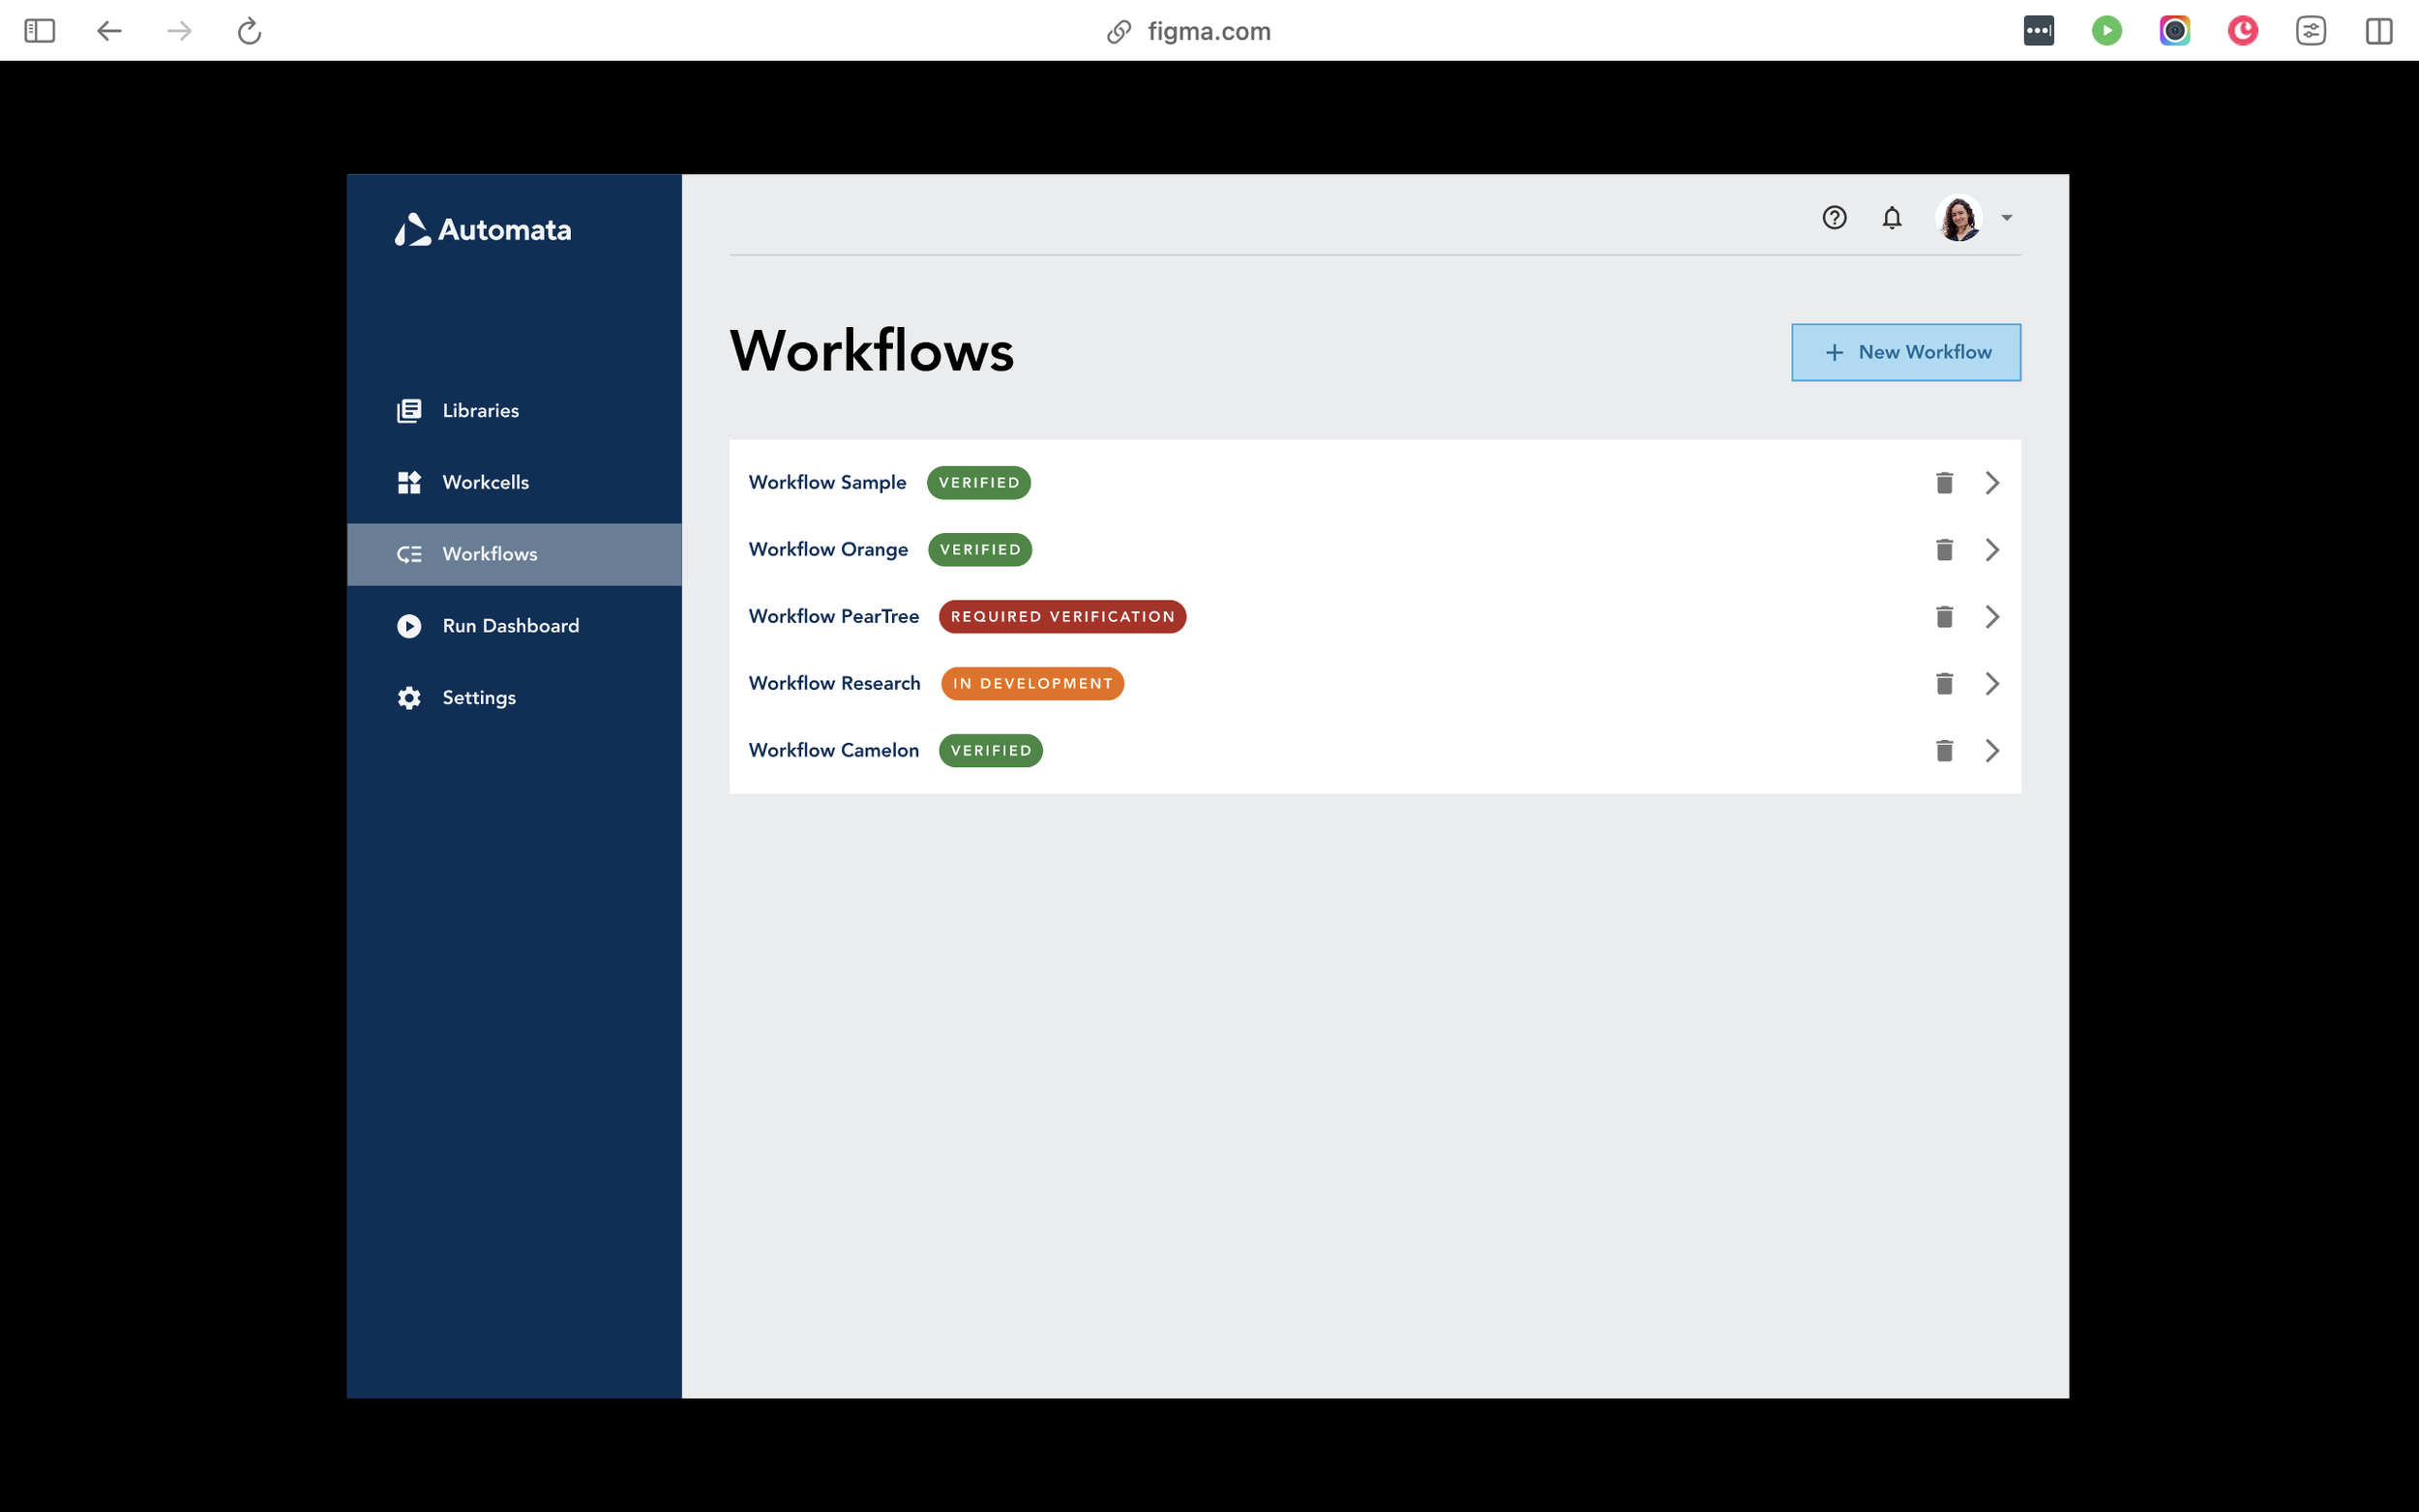2419x1512 pixels.
Task: Open Workflow Sample from the list
Action: (827, 482)
